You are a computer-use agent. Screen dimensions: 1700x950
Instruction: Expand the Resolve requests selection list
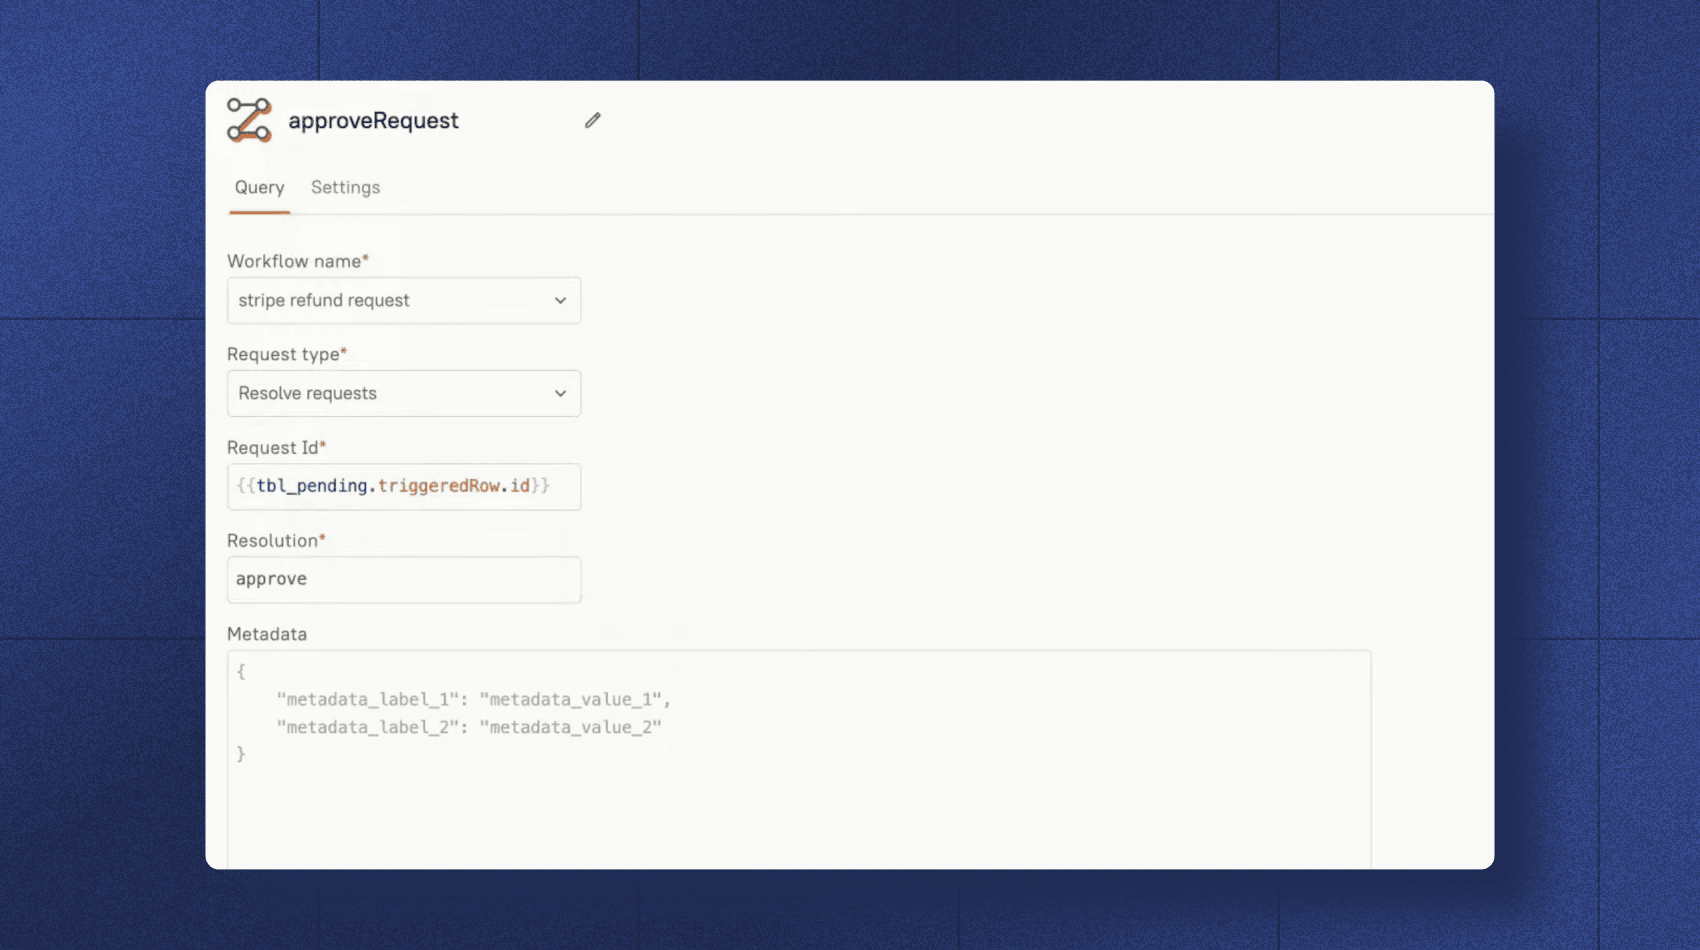[x=560, y=393]
